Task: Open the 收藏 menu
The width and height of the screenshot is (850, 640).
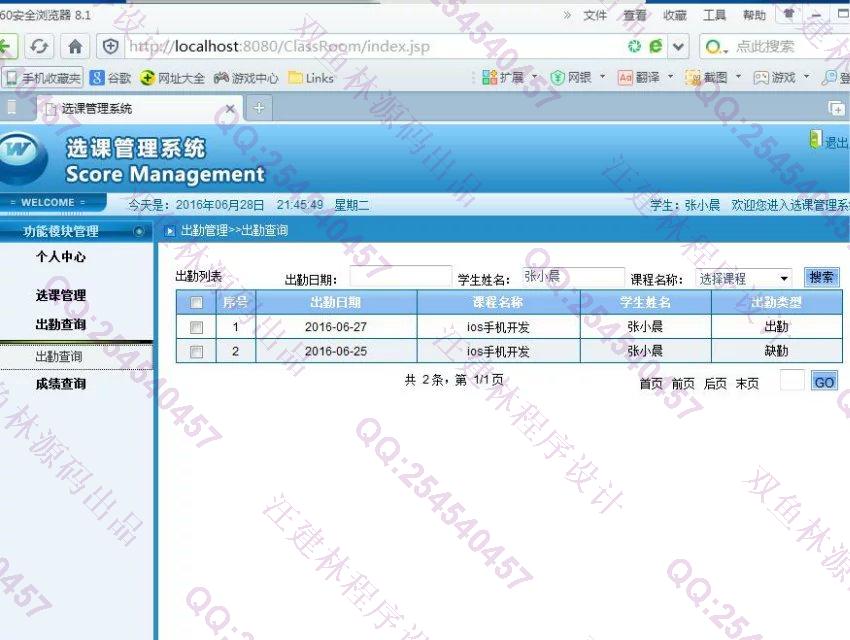Action: (675, 15)
